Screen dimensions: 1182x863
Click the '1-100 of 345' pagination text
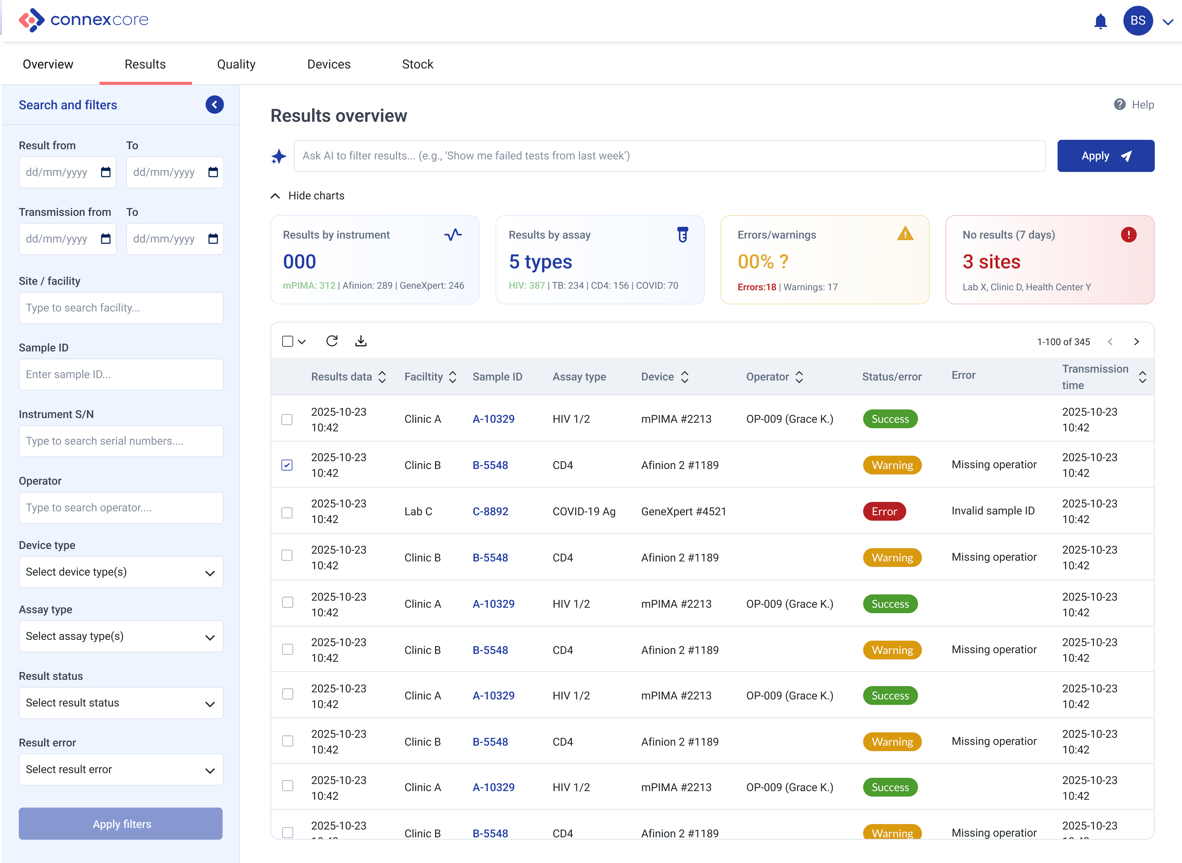1064,341
